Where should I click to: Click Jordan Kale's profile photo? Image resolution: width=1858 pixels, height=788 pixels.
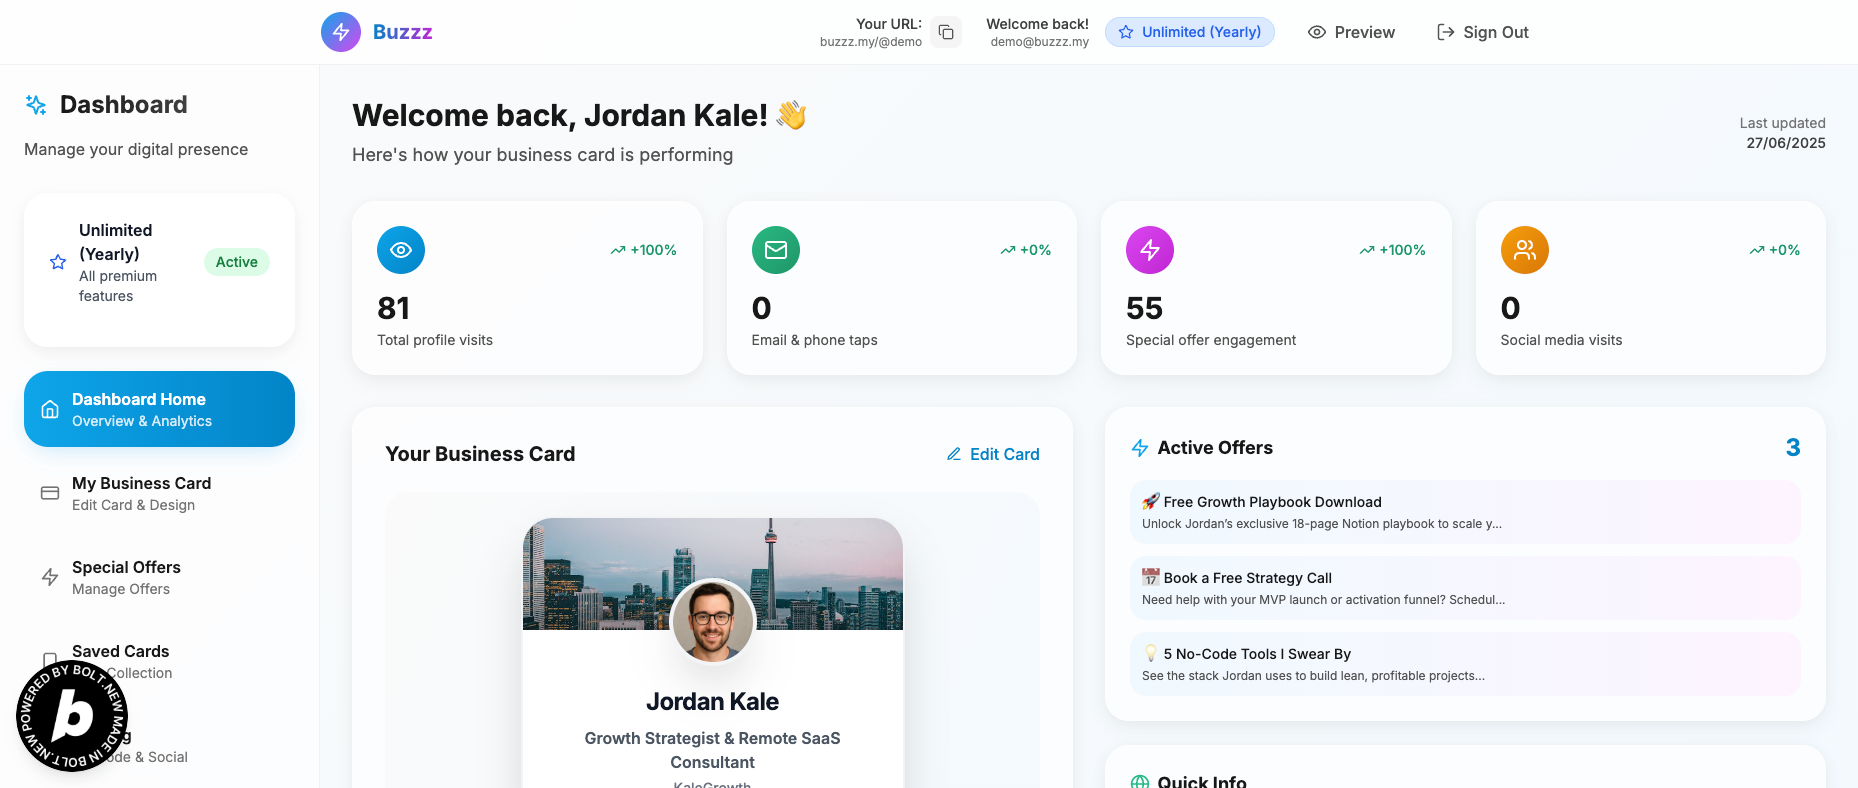[713, 621]
